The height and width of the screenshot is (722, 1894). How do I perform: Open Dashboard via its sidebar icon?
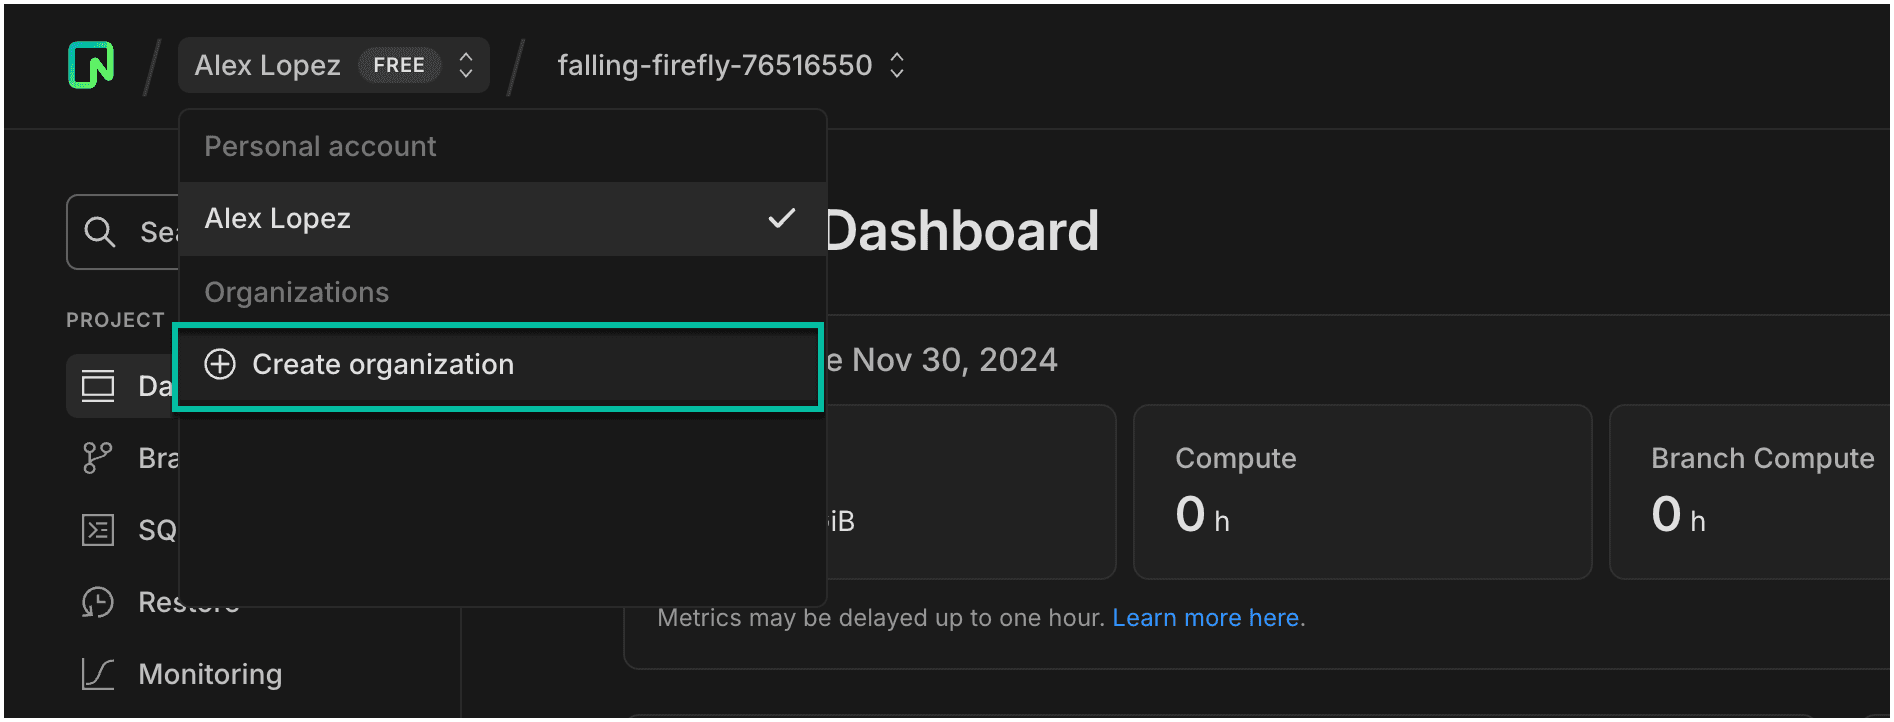coord(98,386)
